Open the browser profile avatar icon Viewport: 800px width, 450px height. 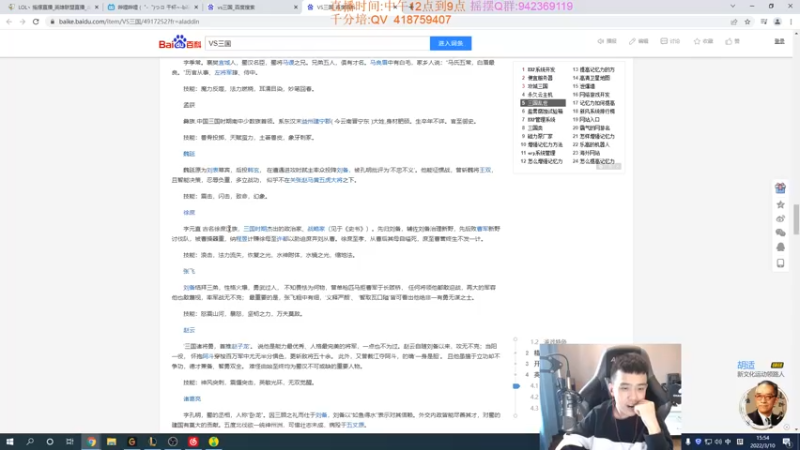click(x=778, y=21)
